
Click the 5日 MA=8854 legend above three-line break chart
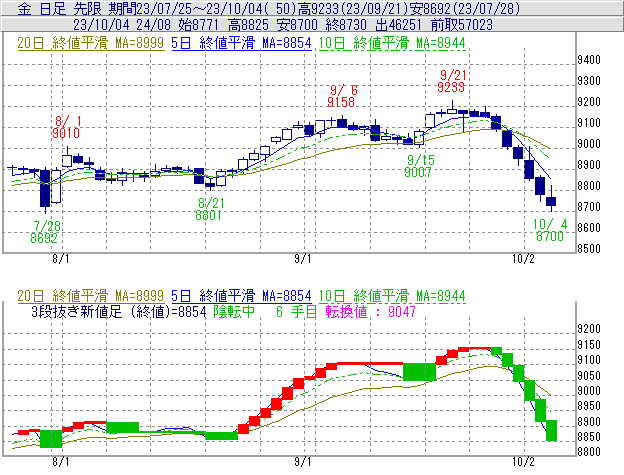pos(241,296)
